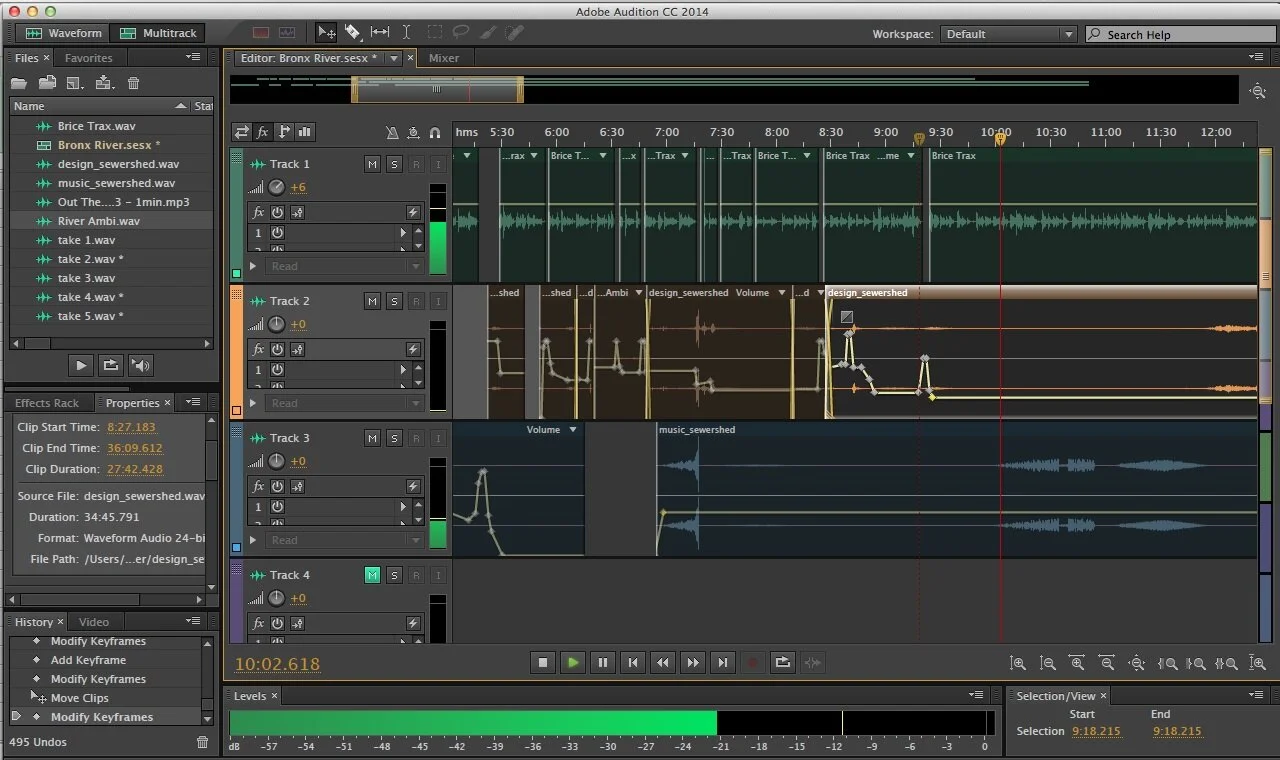
Task: Select the Move tool in toolbar
Action: pyautogui.click(x=327, y=33)
